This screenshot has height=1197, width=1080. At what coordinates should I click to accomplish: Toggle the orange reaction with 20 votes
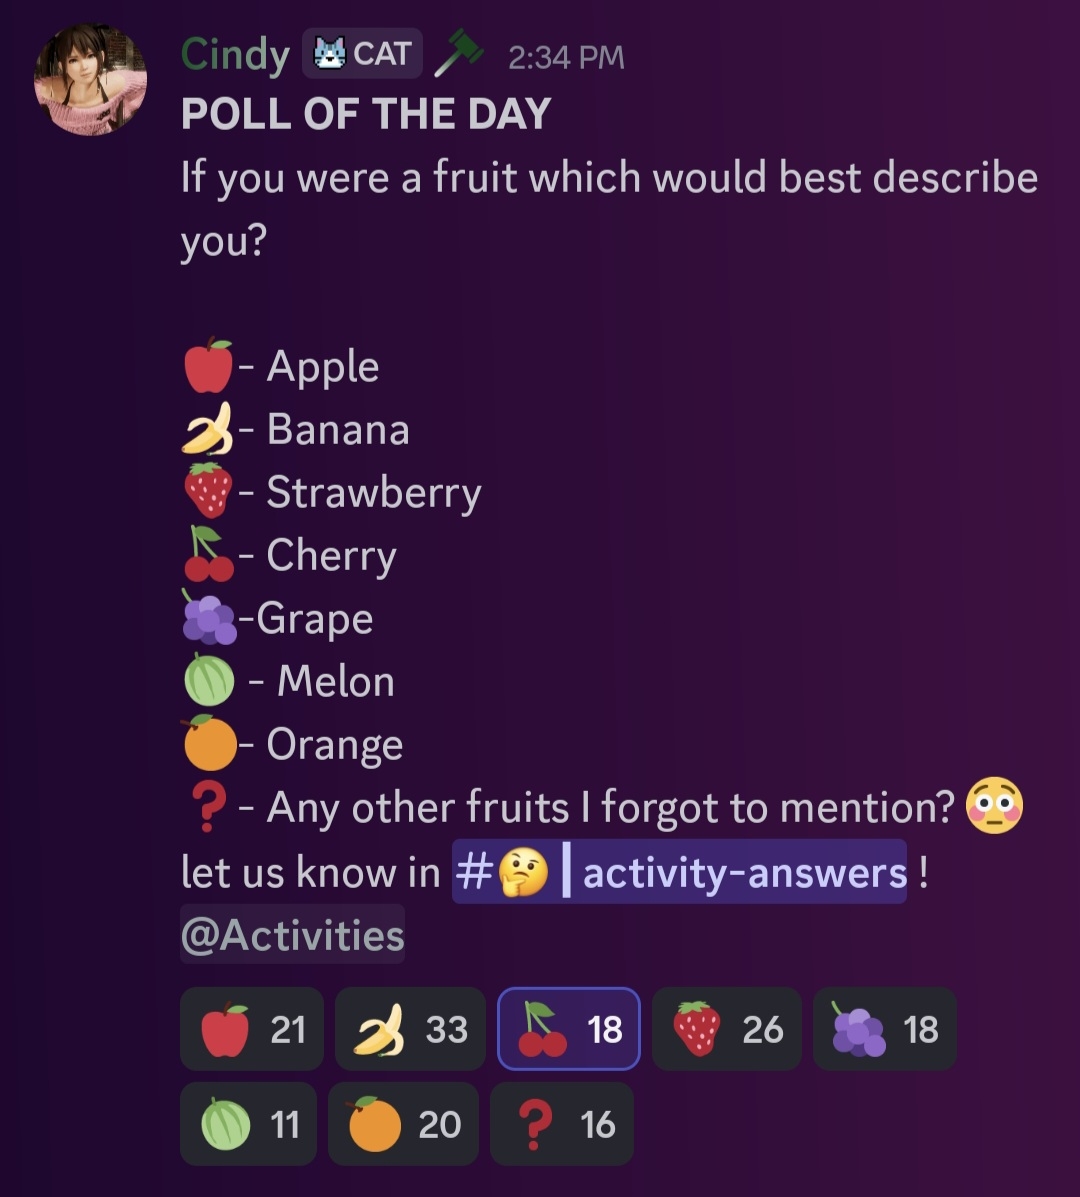point(403,1124)
